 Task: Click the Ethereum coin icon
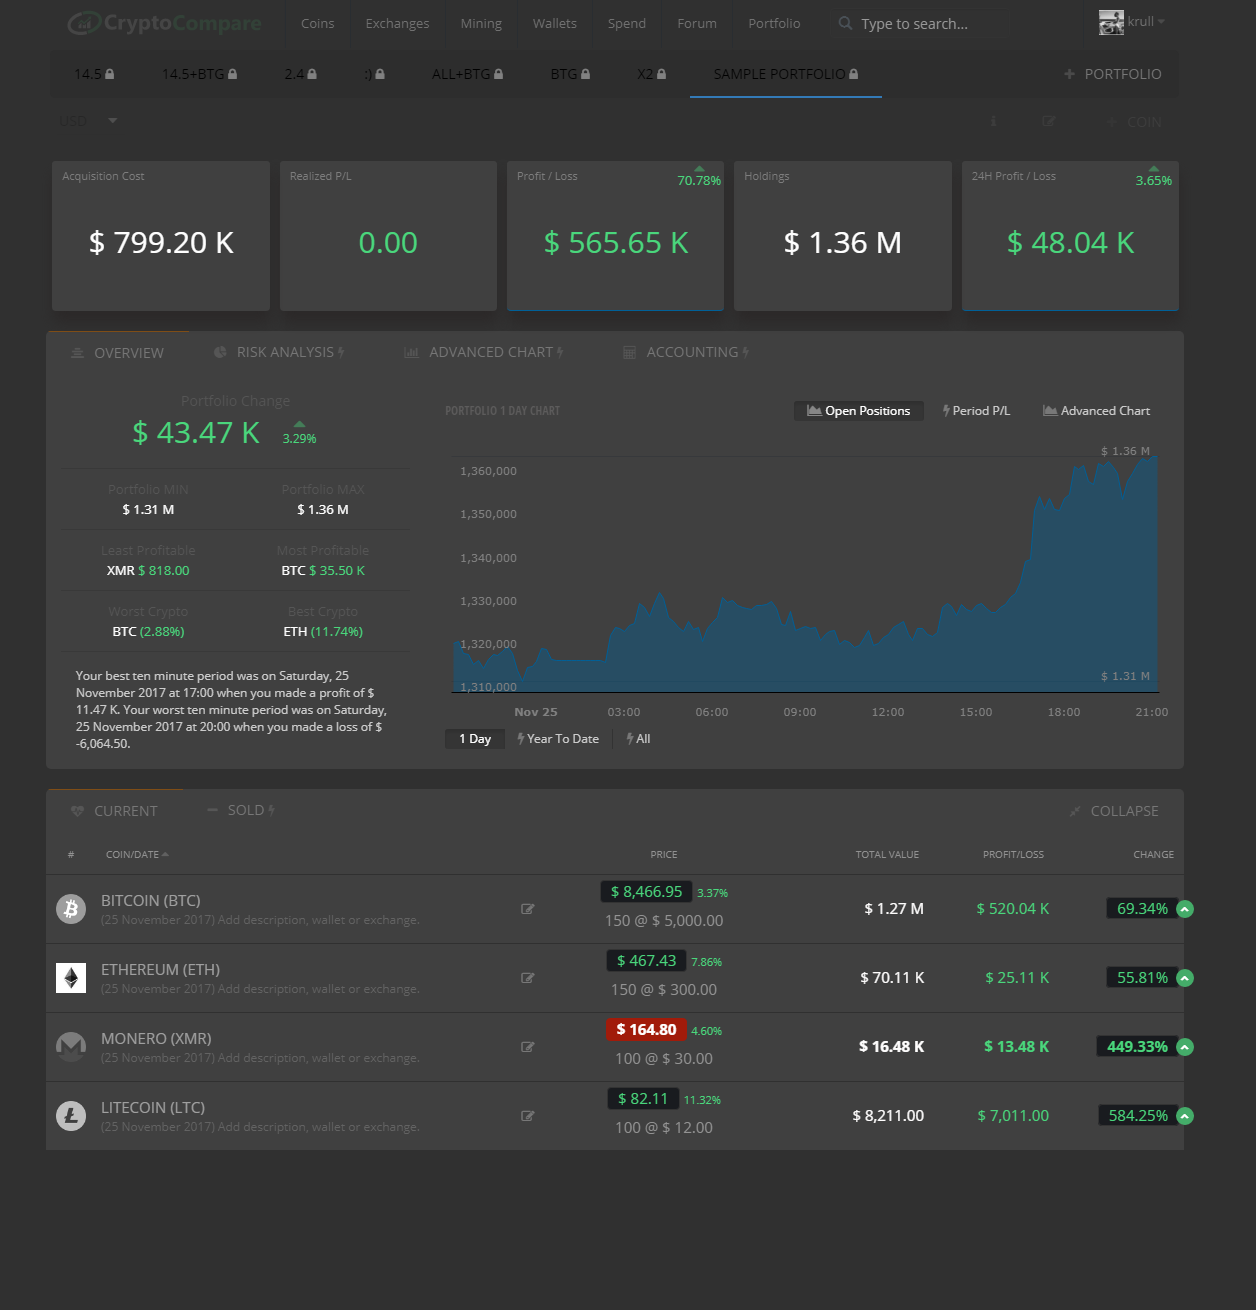click(x=71, y=978)
